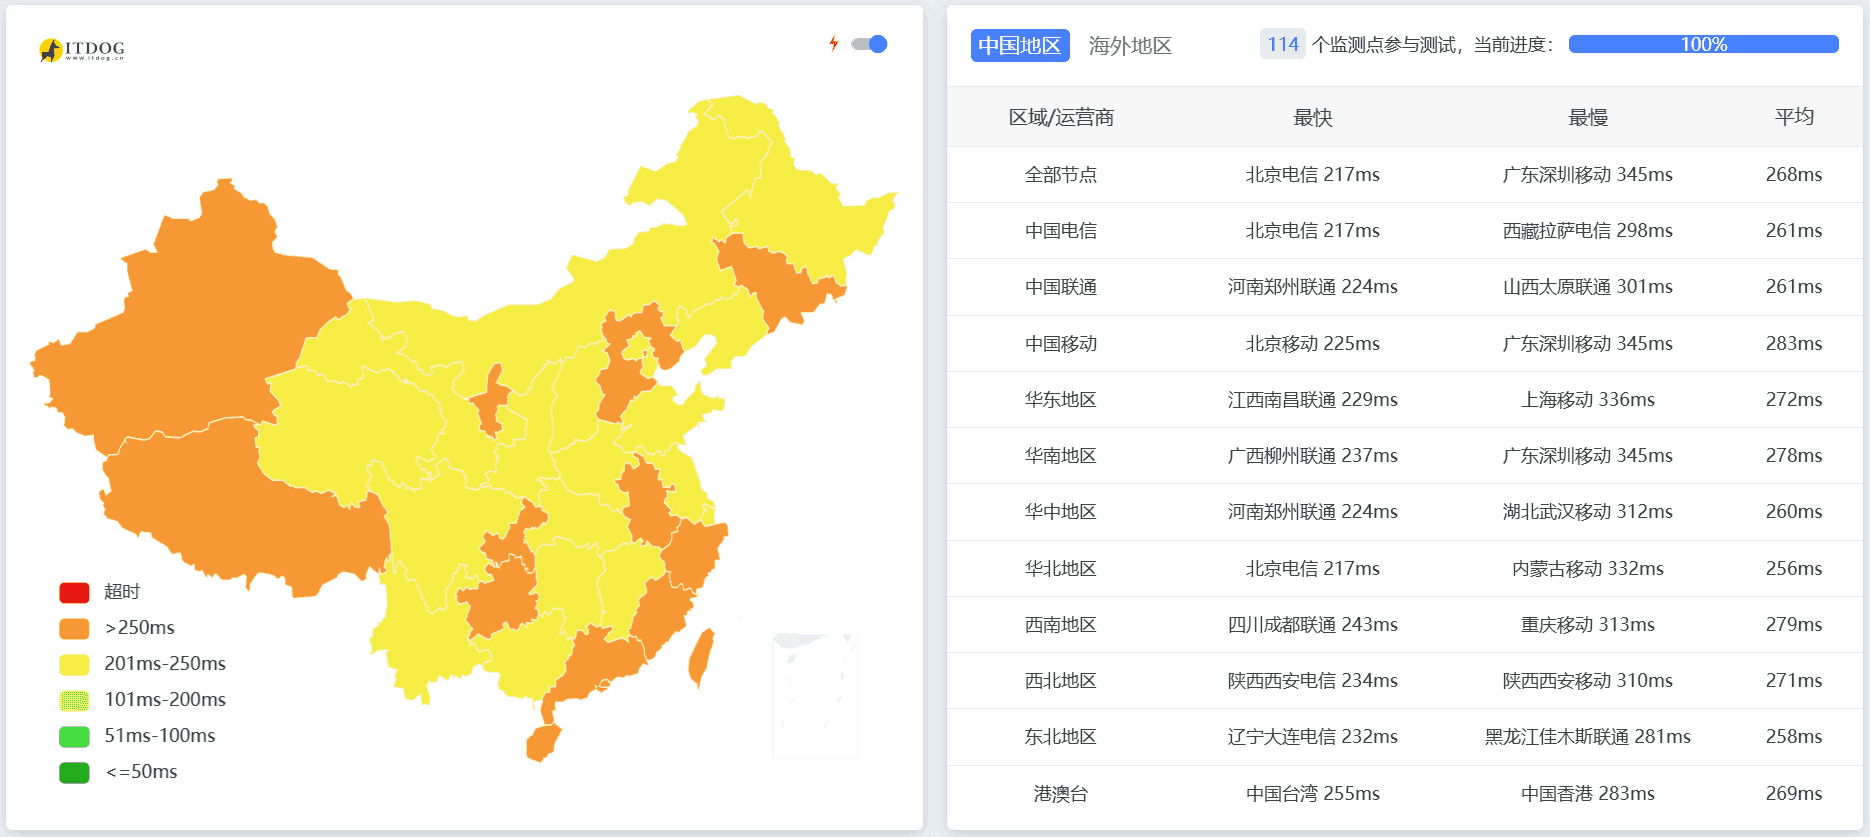Click the South China Sea inset map

(x=814, y=695)
